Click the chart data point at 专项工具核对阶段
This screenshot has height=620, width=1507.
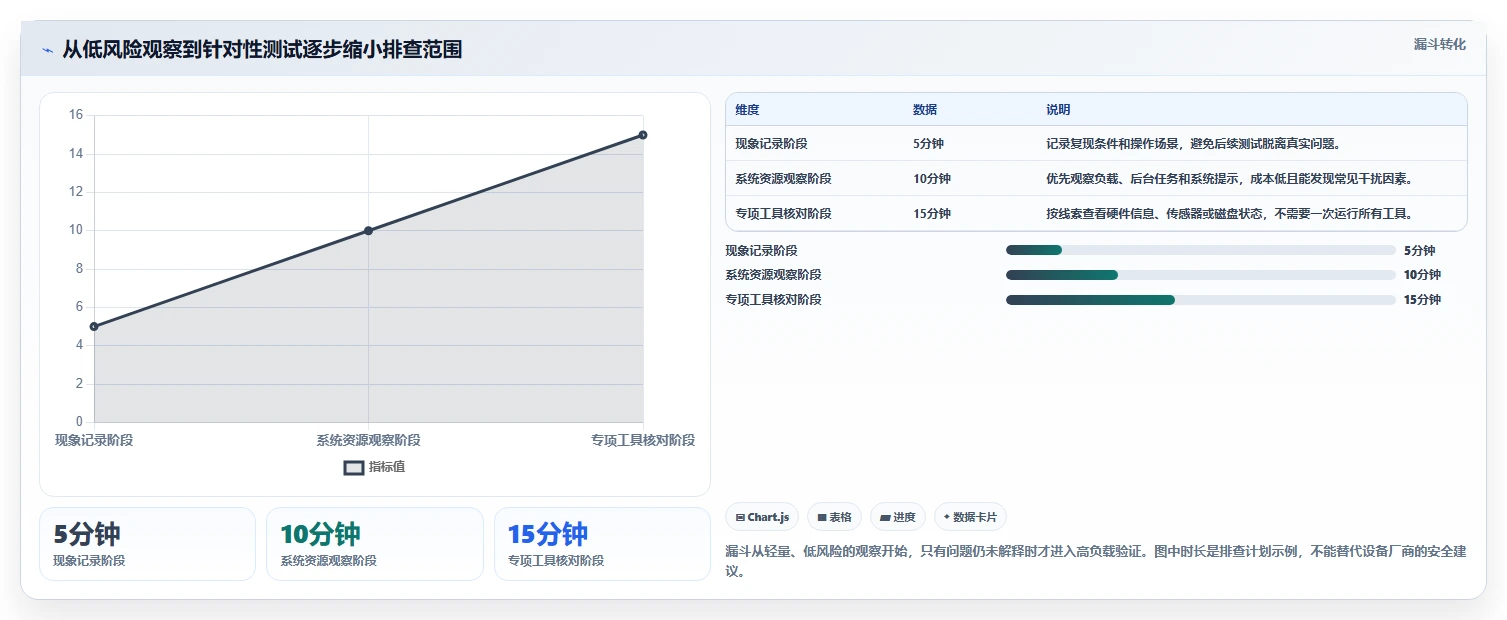[643, 135]
